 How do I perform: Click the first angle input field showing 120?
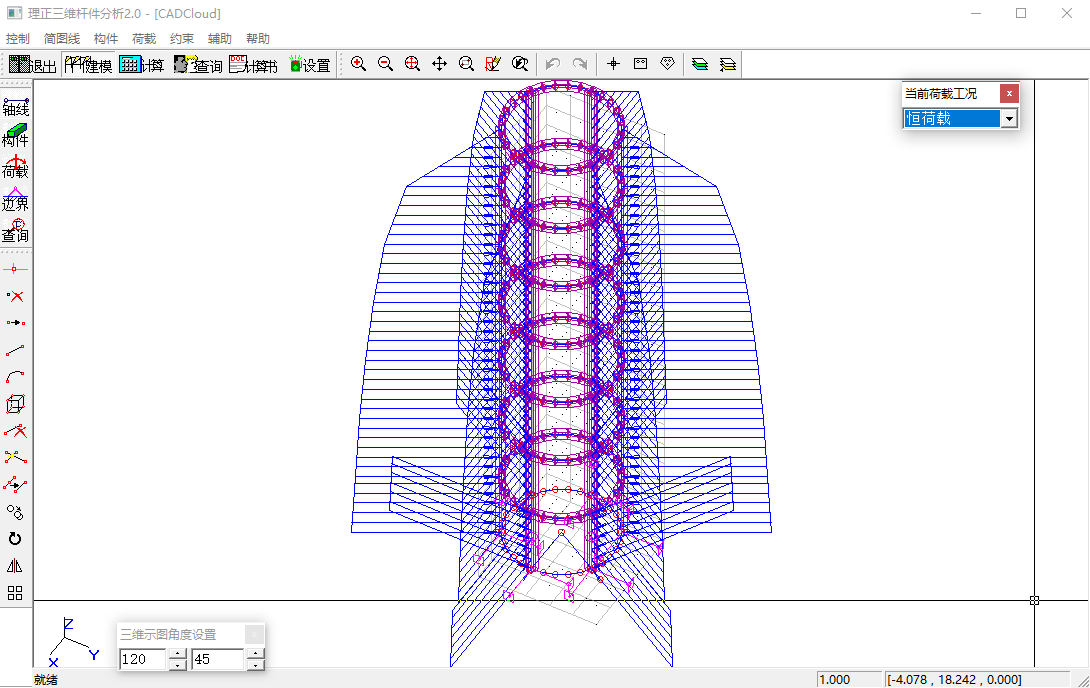tap(142, 659)
